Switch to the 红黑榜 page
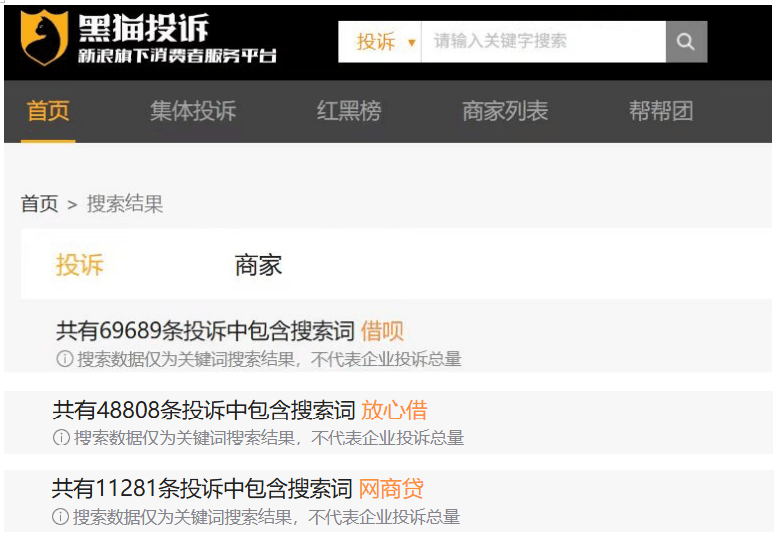This screenshot has height=539, width=780. pos(349,111)
